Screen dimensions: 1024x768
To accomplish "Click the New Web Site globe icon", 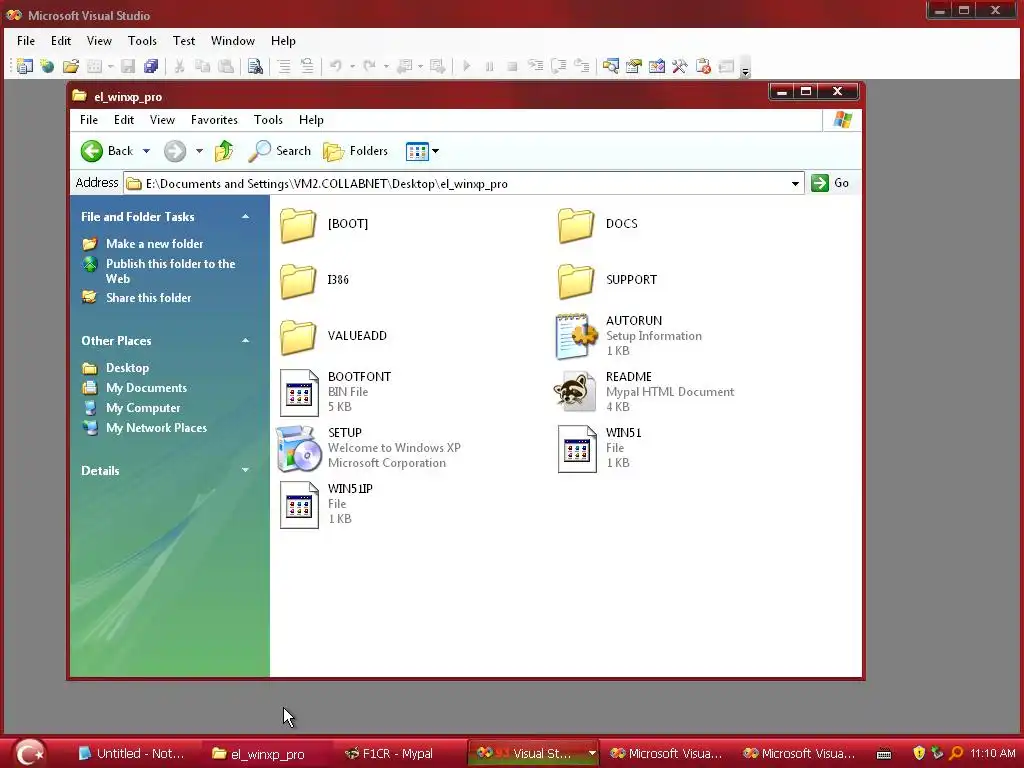I will 47,66.
